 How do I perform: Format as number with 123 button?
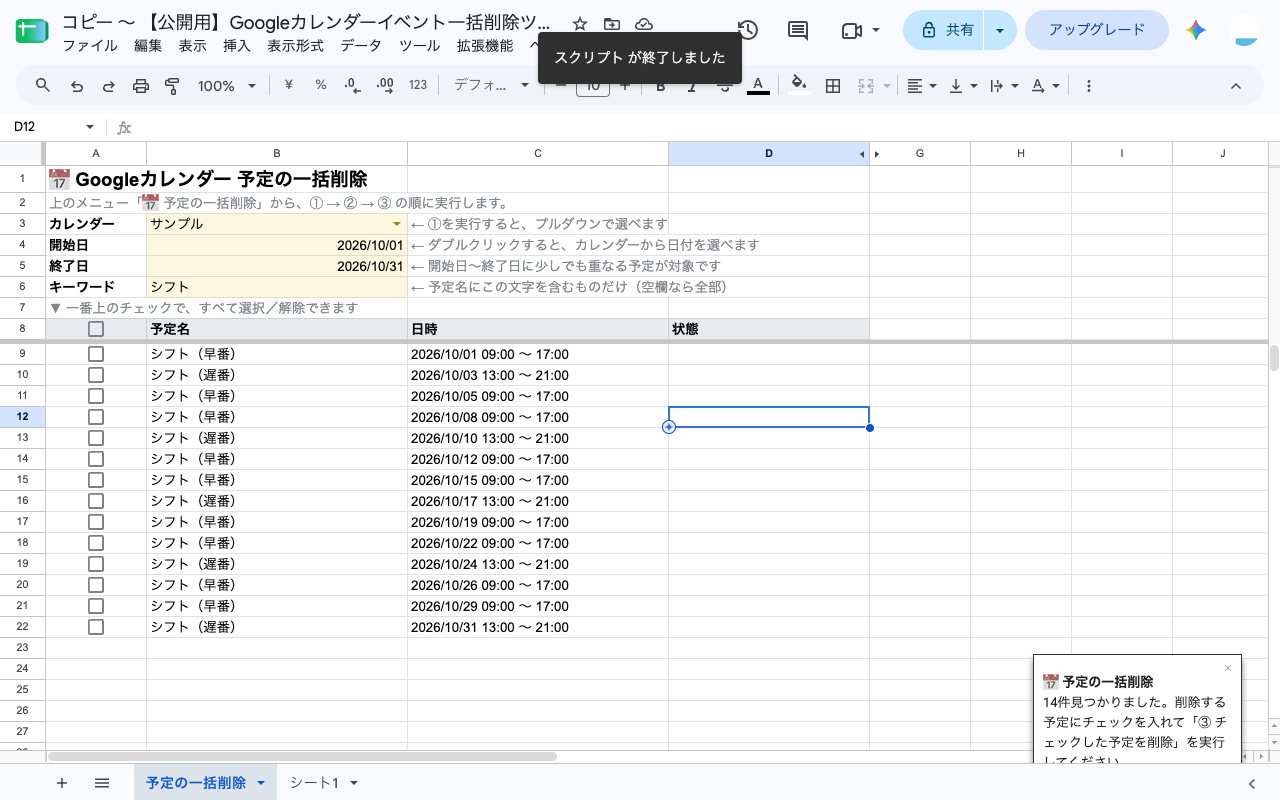tap(418, 85)
